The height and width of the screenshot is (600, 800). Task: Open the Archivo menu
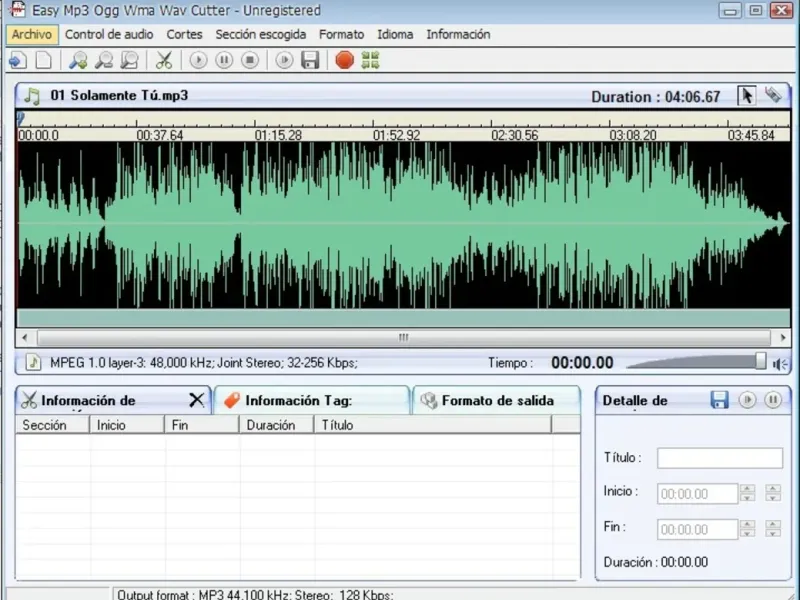(31, 34)
